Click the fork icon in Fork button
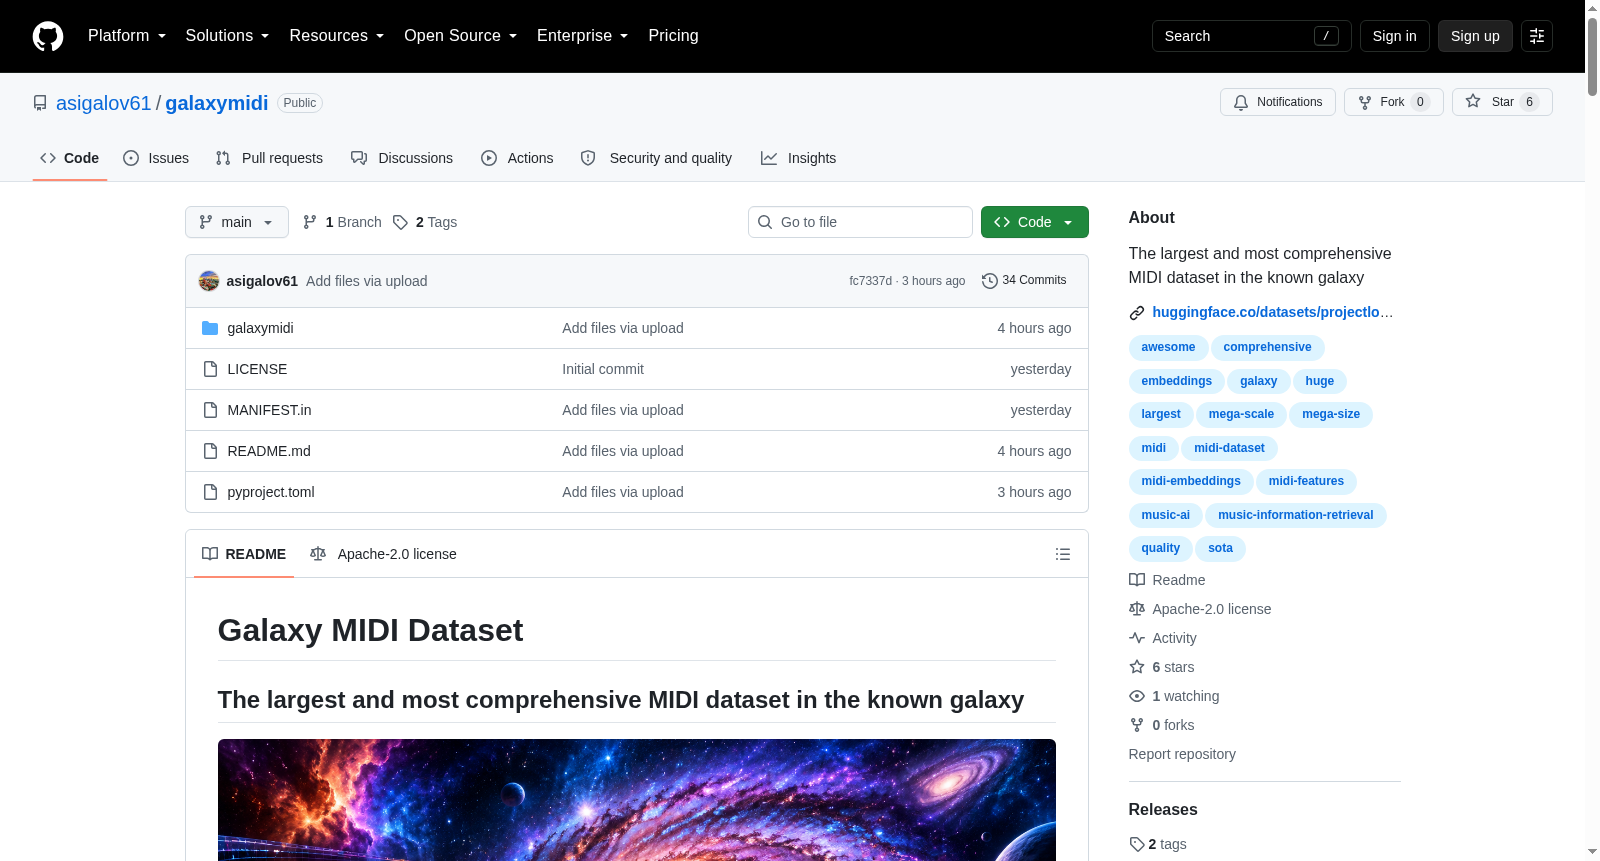This screenshot has width=1600, height=861. click(1365, 102)
